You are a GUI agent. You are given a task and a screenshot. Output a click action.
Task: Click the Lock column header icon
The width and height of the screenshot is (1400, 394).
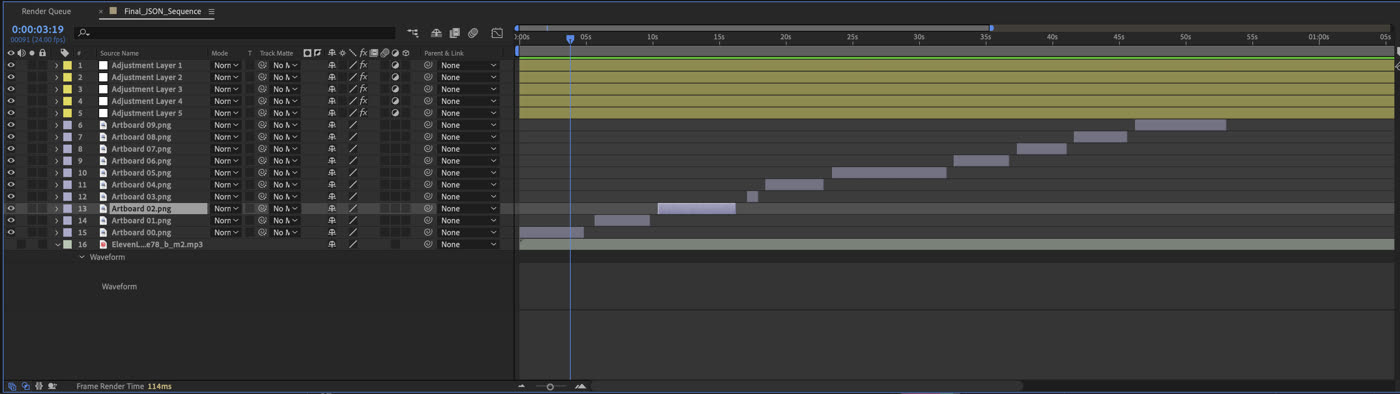(42, 53)
